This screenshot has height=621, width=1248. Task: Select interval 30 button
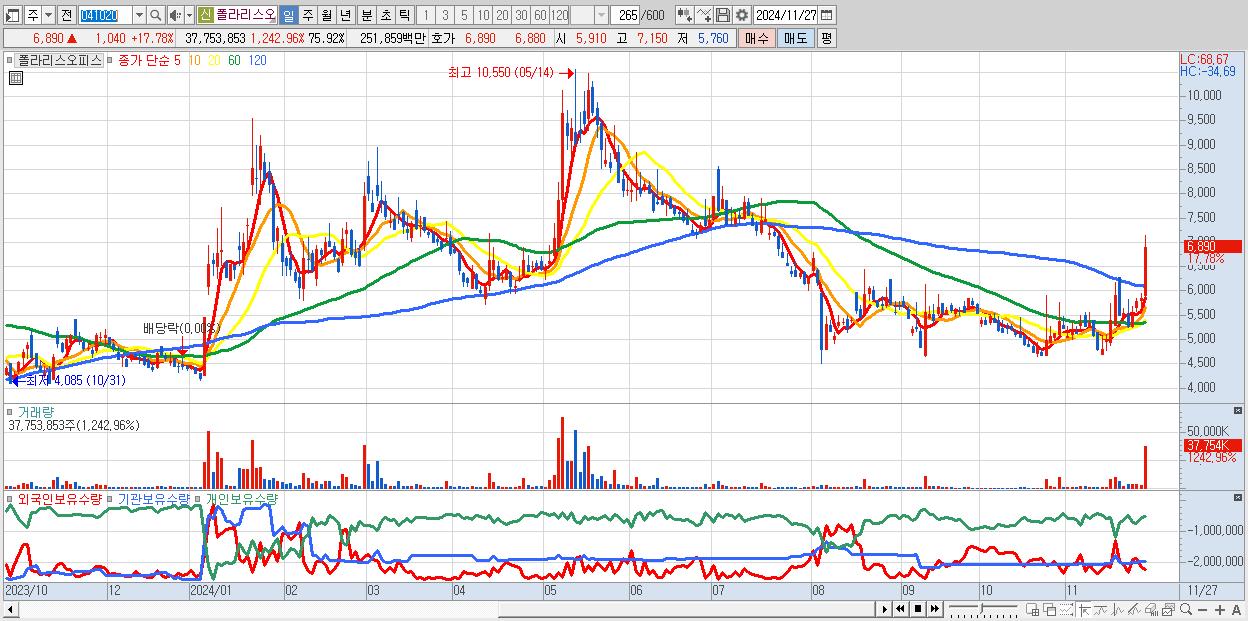coord(521,15)
